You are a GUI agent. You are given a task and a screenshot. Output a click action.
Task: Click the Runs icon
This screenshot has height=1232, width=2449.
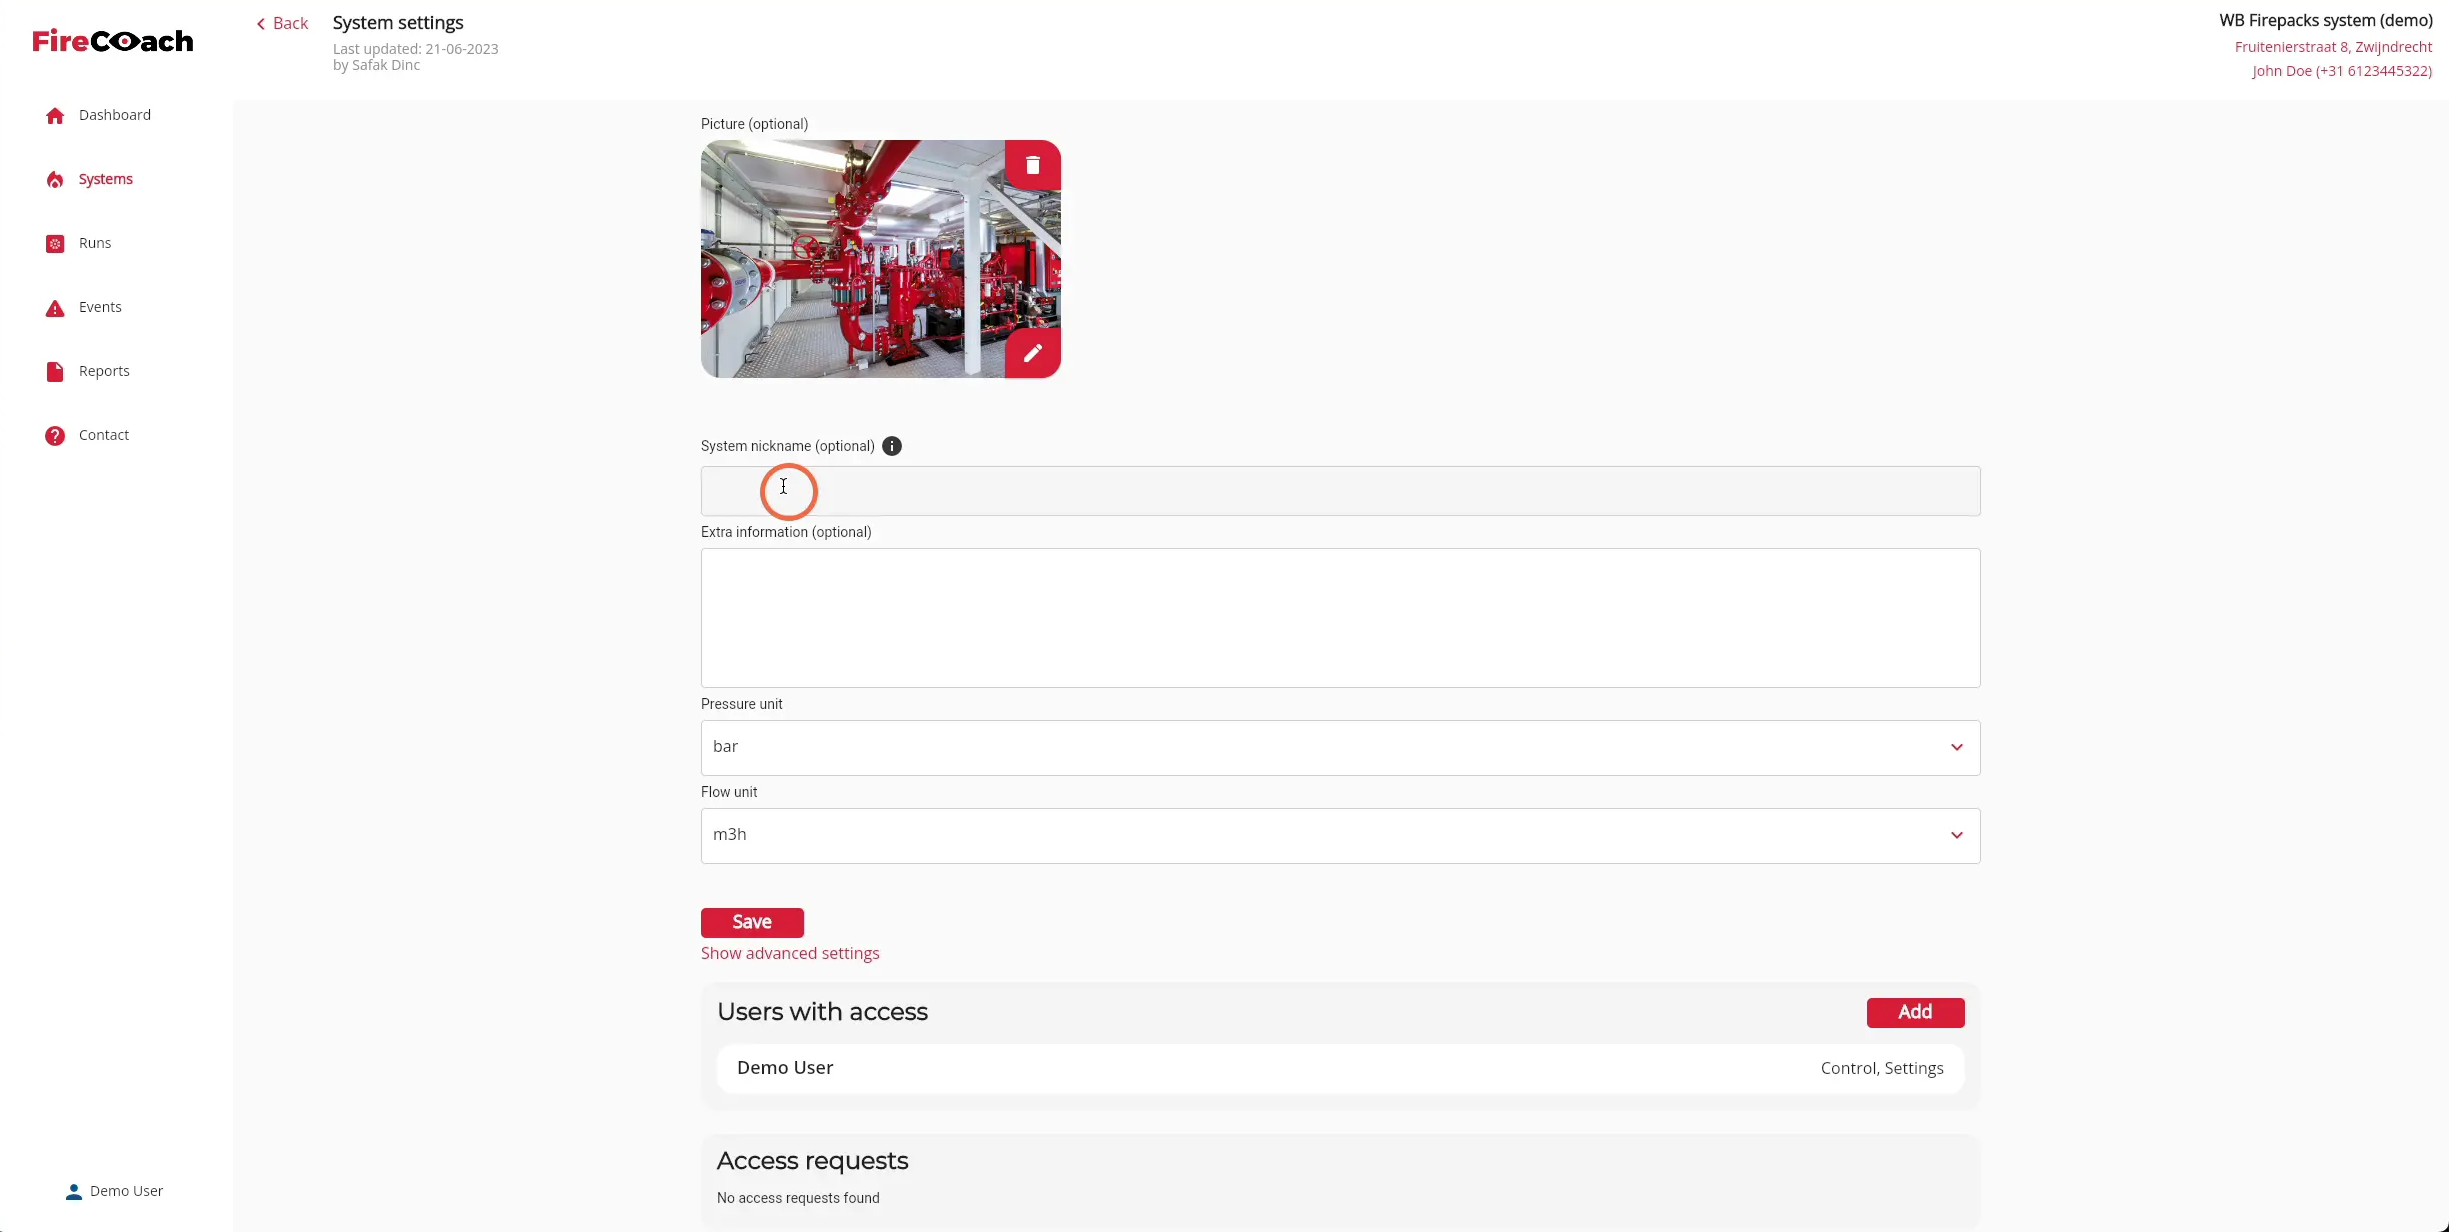[x=55, y=244]
